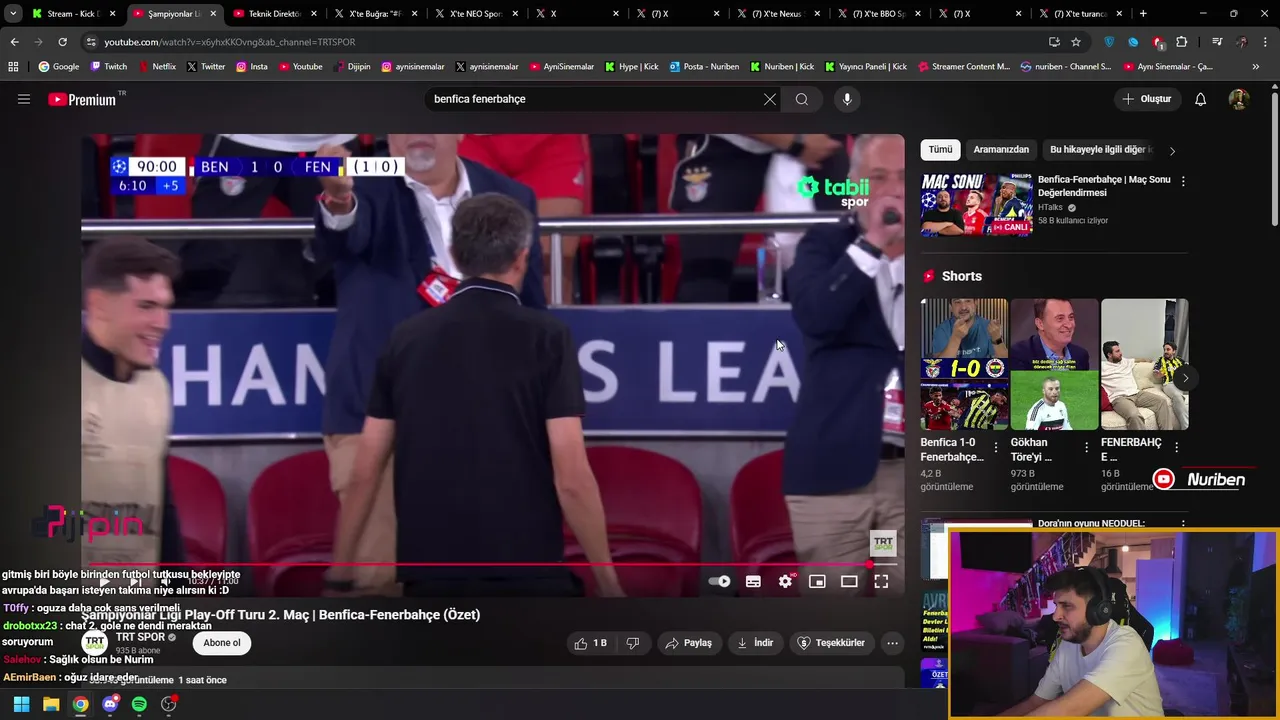Open the TRT SPOR channel link
The image size is (1280, 720).
pyautogui.click(x=140, y=637)
